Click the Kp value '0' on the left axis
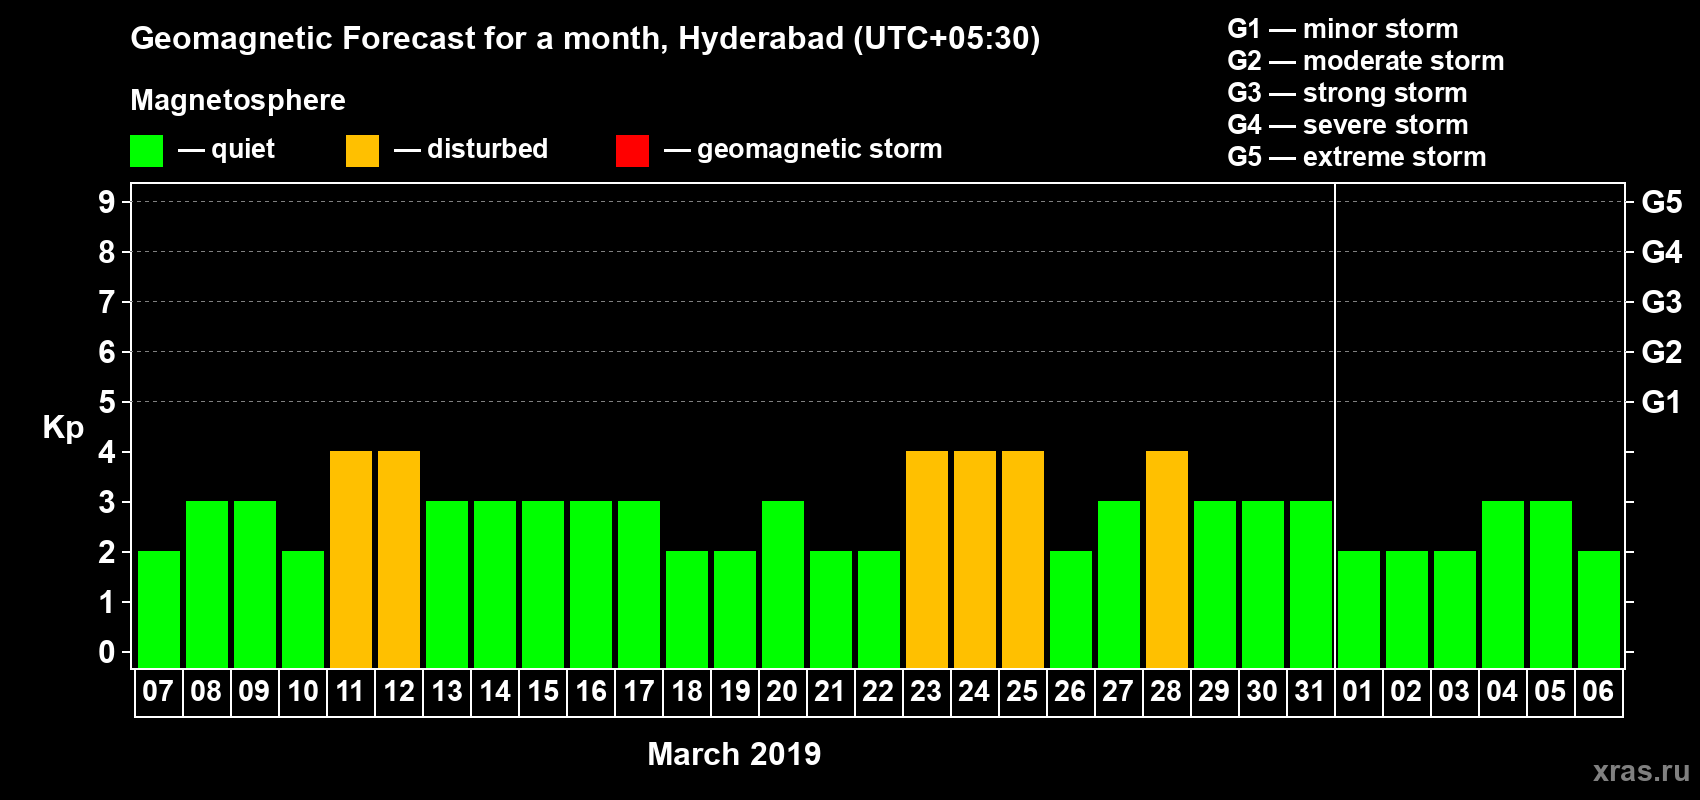 (107, 652)
